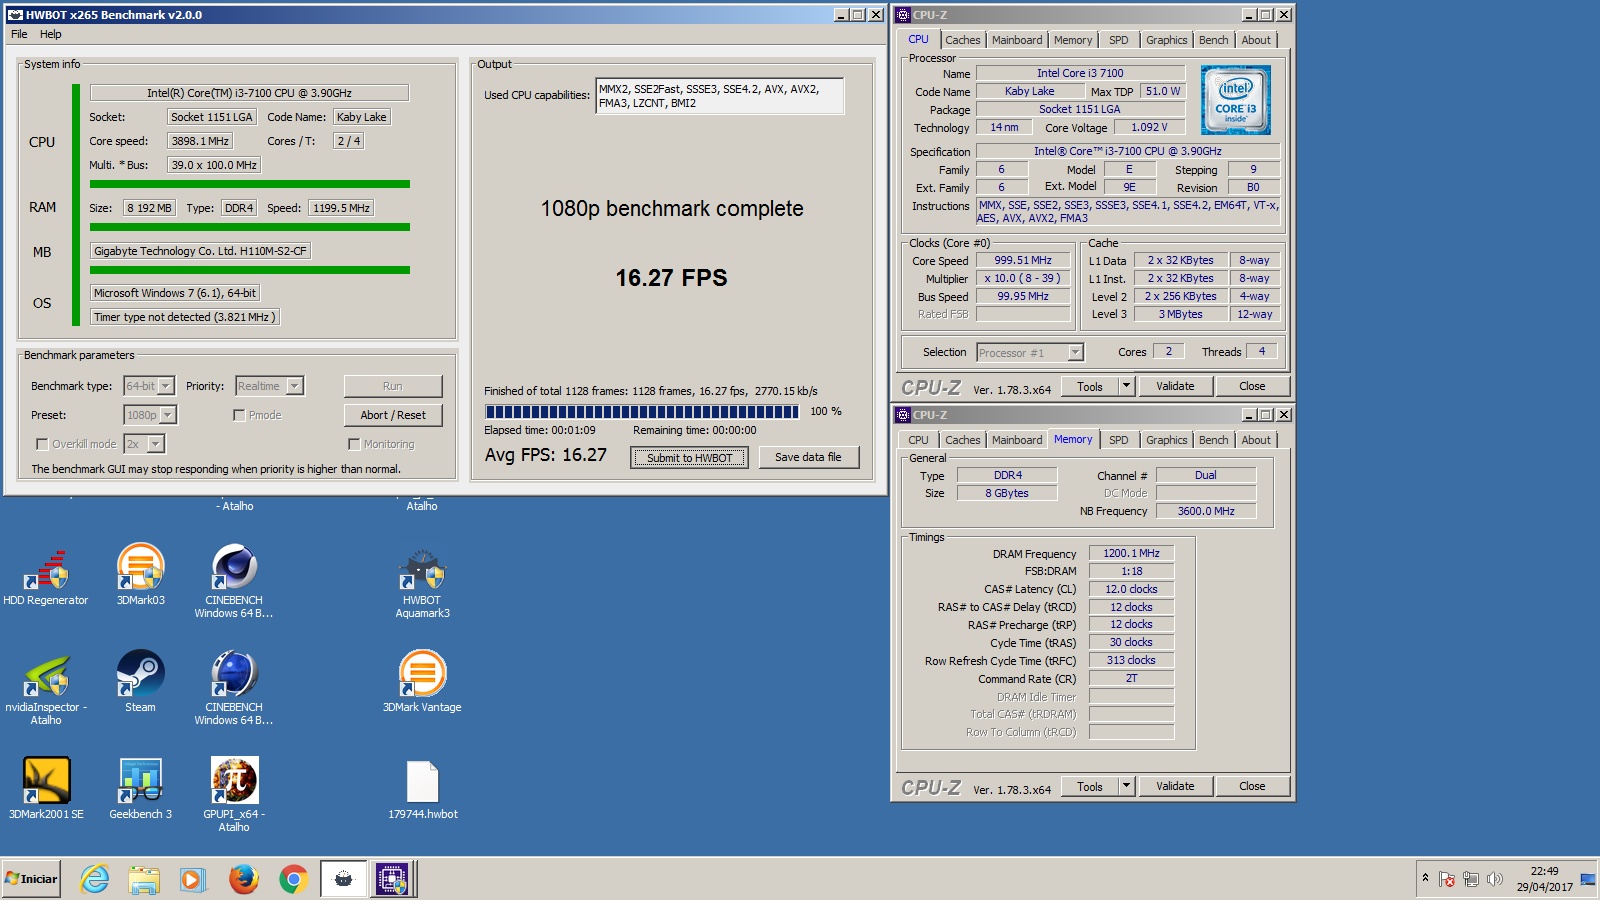Show hidden tray icons arrow

point(1425,877)
